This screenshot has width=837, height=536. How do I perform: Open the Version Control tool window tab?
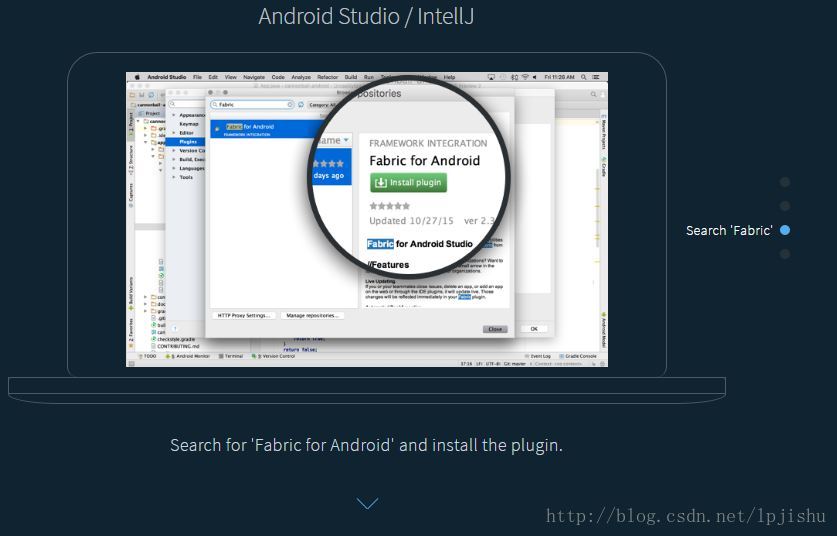(x=273, y=356)
